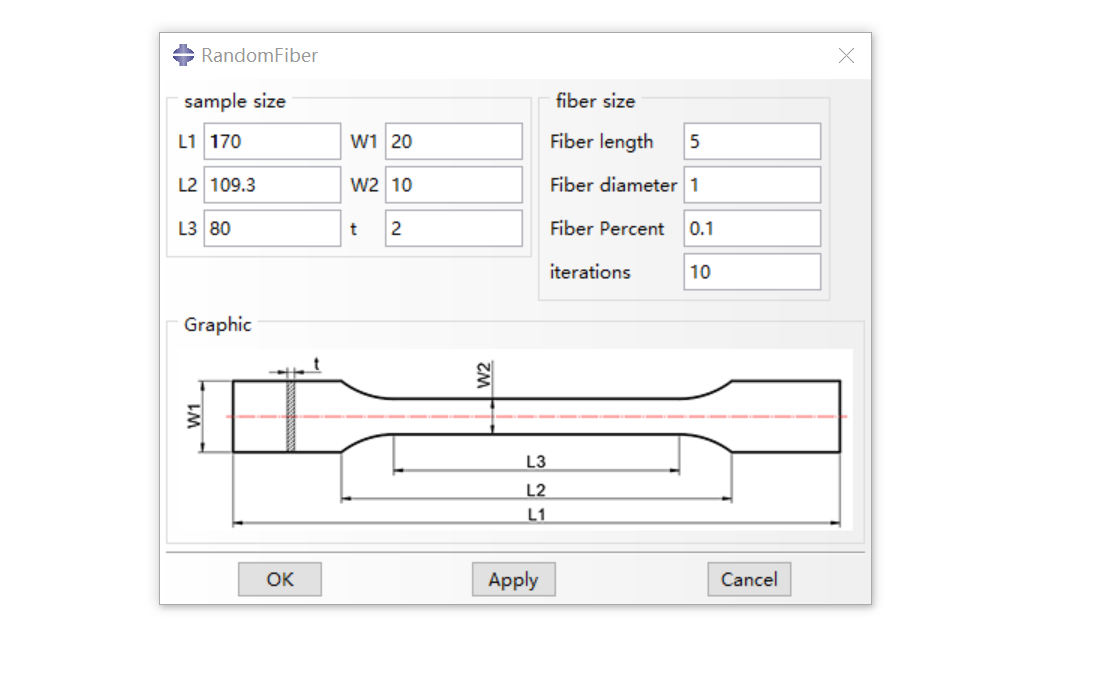Screen dimensions: 1095x673
Task: Click the RandomFiber app icon in title bar
Action: (183, 56)
